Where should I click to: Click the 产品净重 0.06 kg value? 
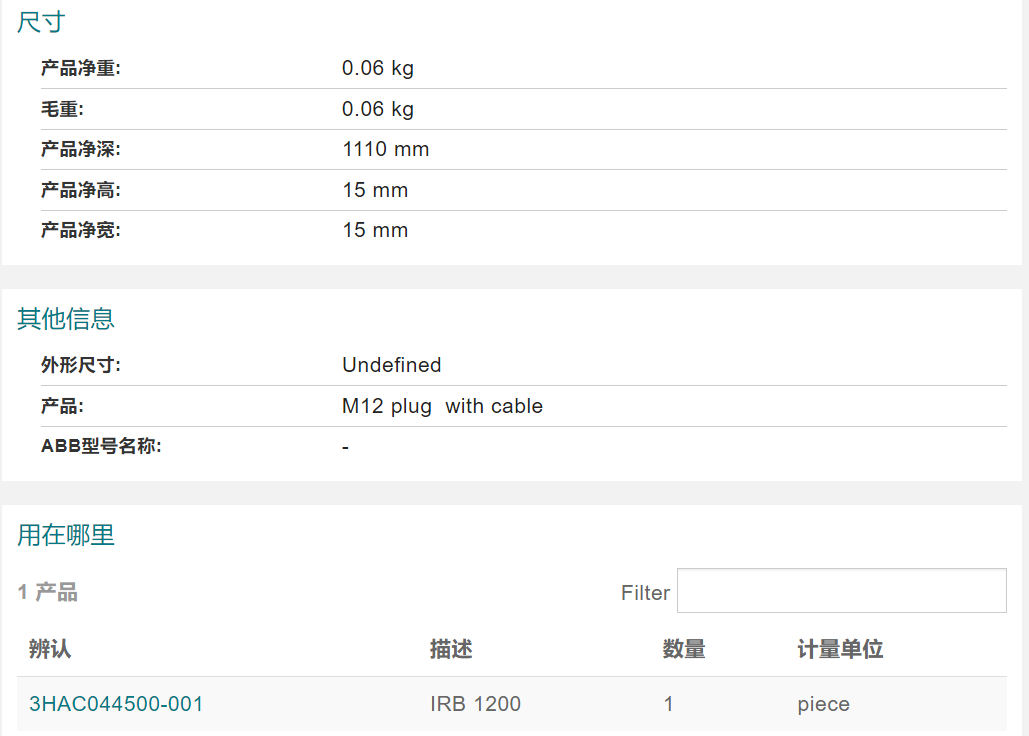coord(378,68)
